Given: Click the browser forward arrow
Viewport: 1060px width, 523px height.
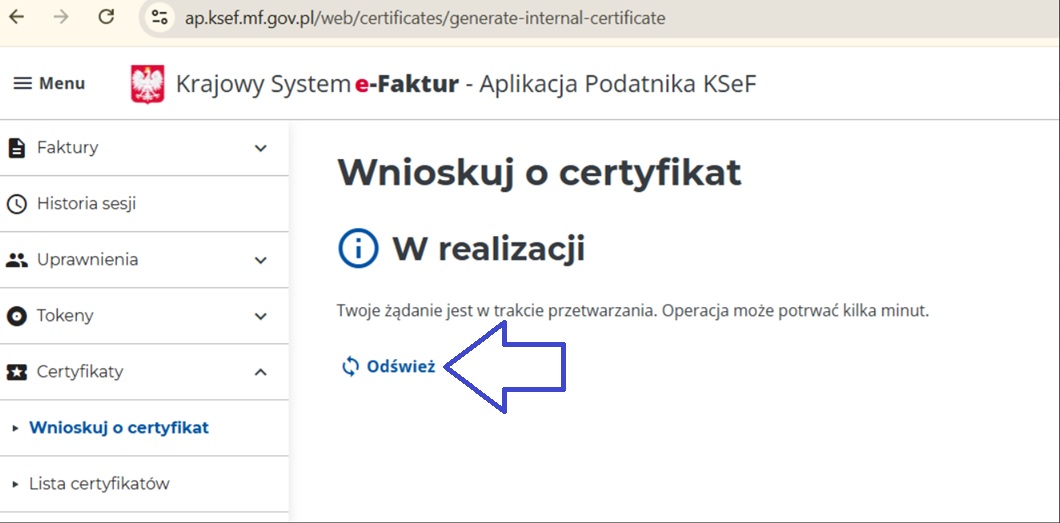Looking at the screenshot, I should 61,18.
